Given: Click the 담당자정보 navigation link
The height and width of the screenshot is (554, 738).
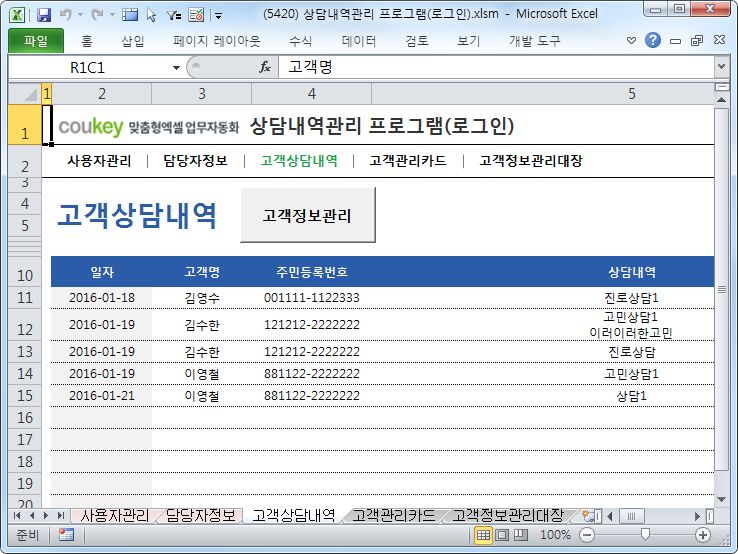Looking at the screenshot, I should 195,161.
